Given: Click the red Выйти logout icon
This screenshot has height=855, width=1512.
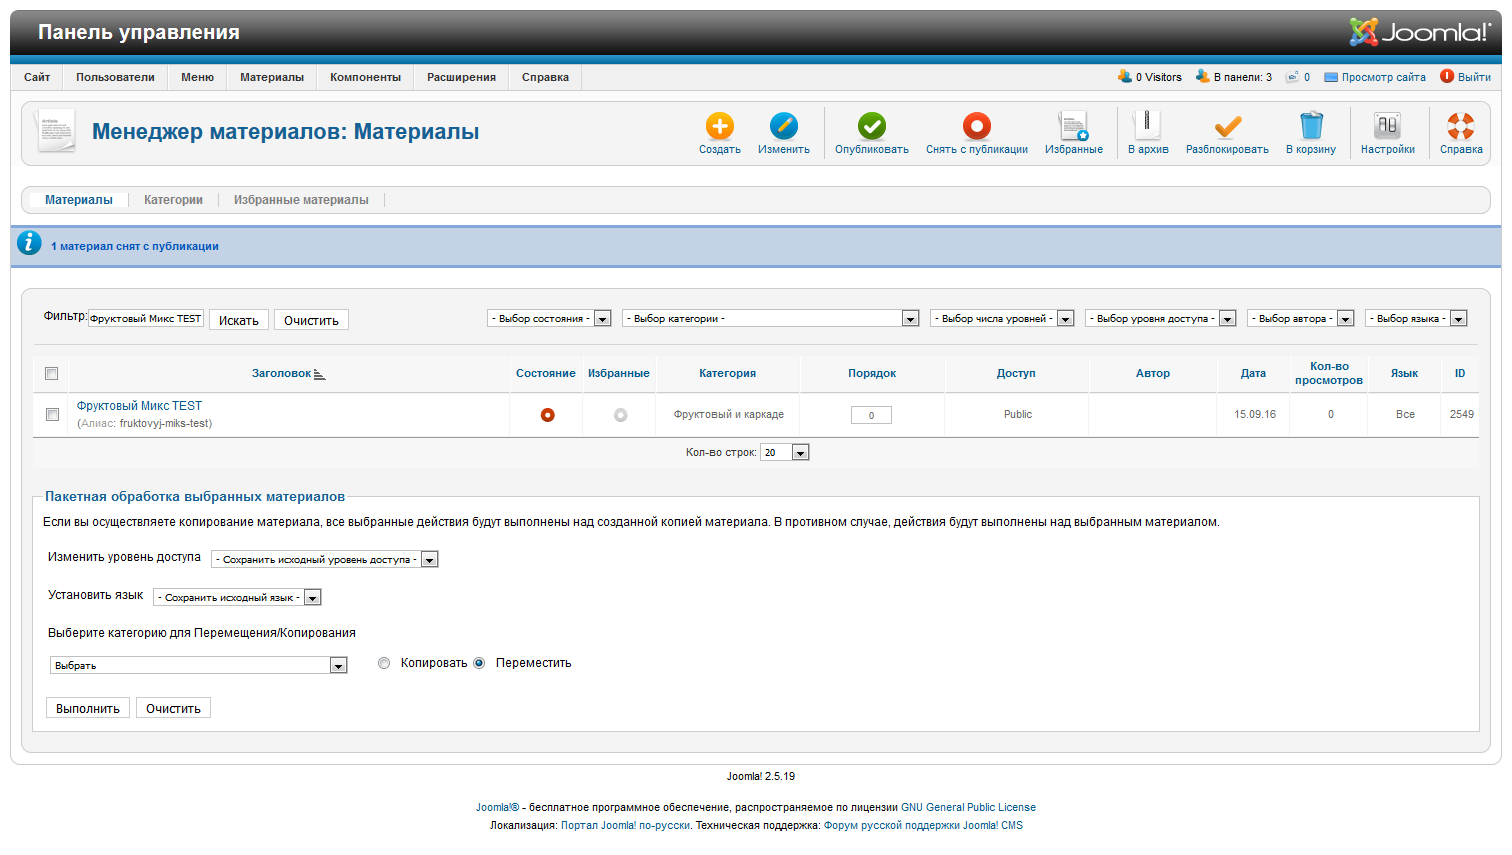Looking at the screenshot, I should tap(1447, 76).
